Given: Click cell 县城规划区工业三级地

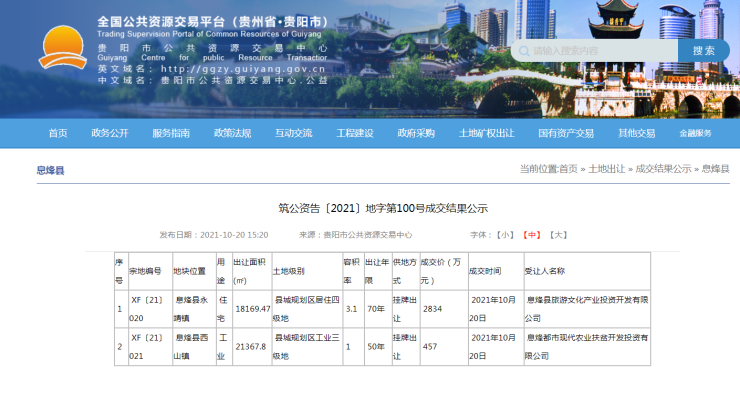Looking at the screenshot, I should [306, 347].
